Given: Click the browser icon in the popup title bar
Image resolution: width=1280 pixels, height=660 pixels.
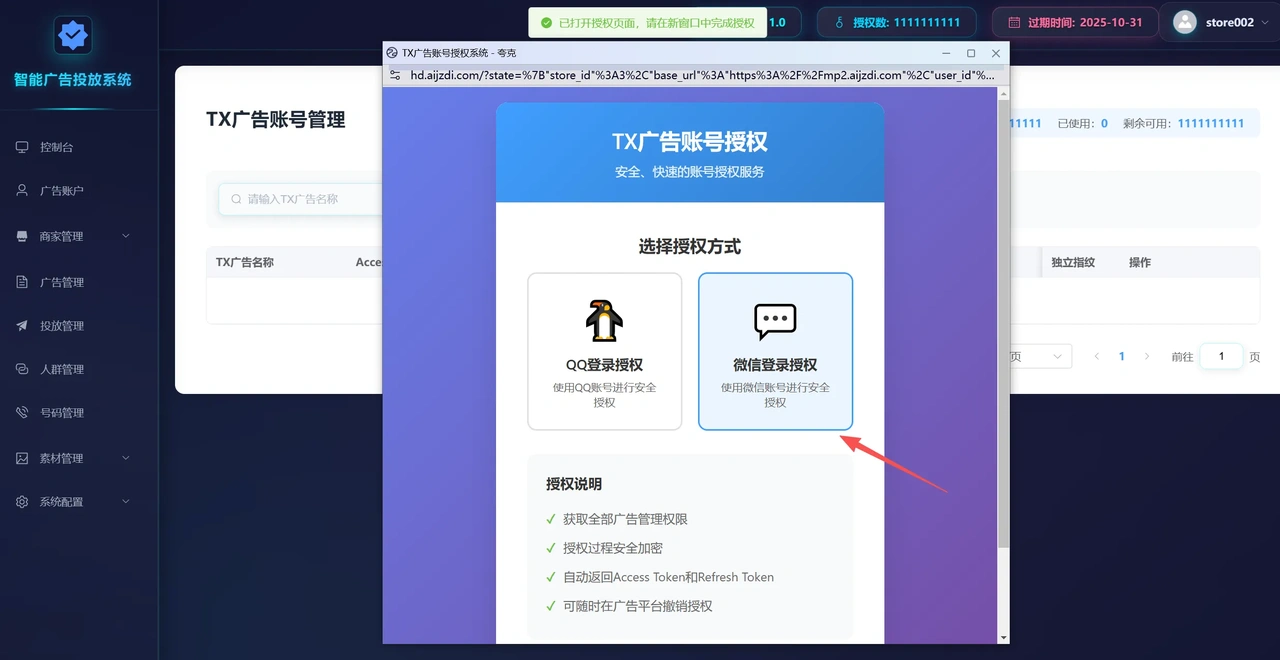Looking at the screenshot, I should [x=392, y=52].
